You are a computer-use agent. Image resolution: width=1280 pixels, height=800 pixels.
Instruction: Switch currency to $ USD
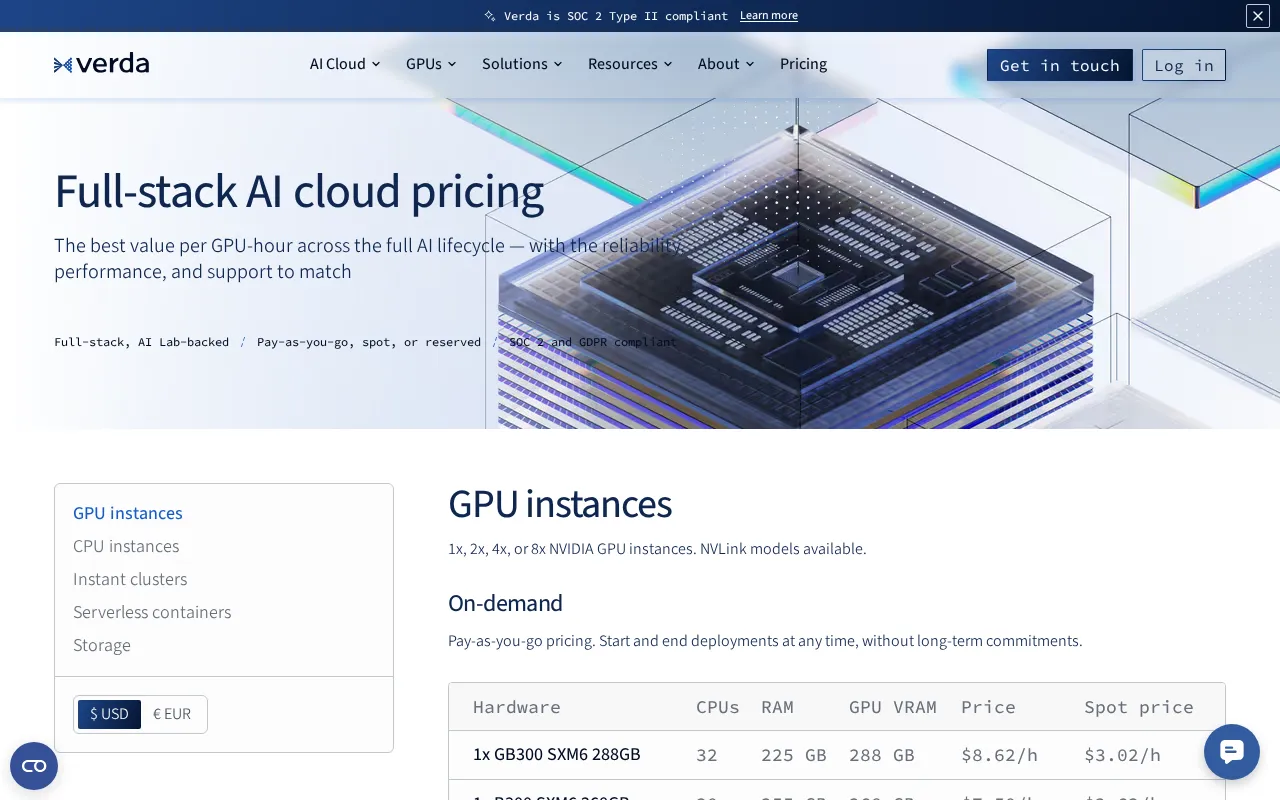click(109, 714)
